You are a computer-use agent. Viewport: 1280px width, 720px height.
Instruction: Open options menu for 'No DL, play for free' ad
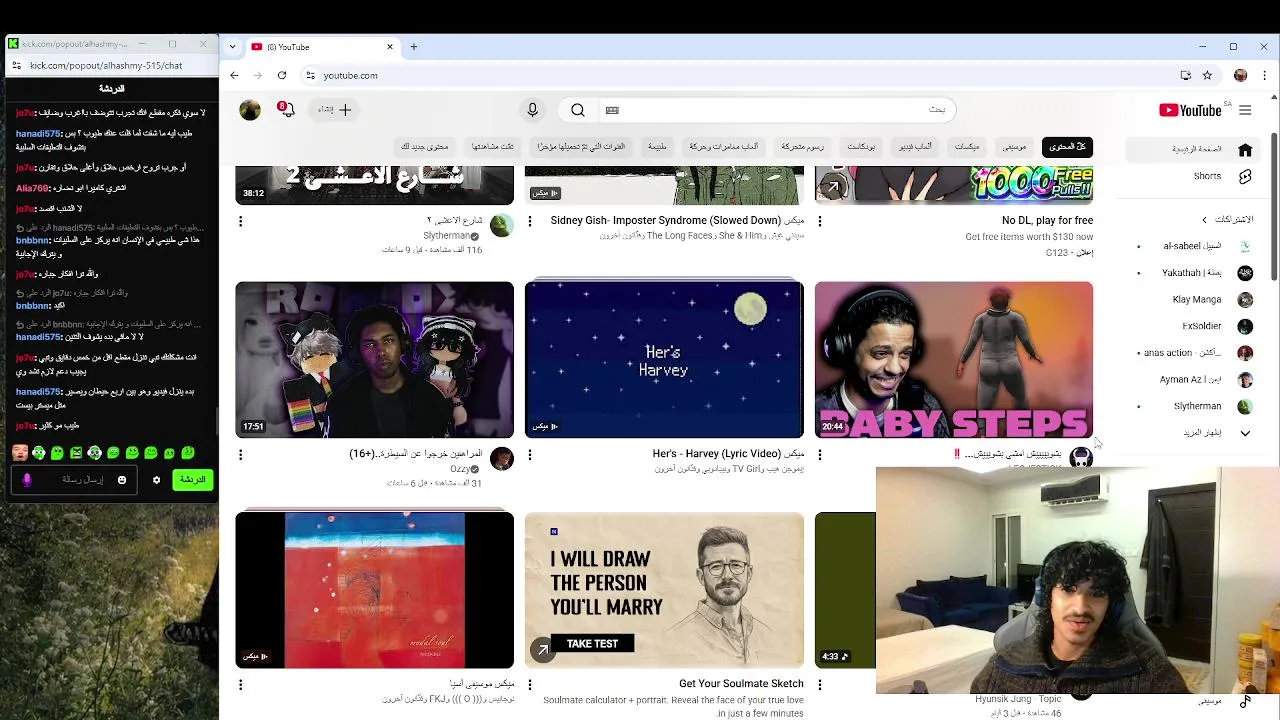820,221
